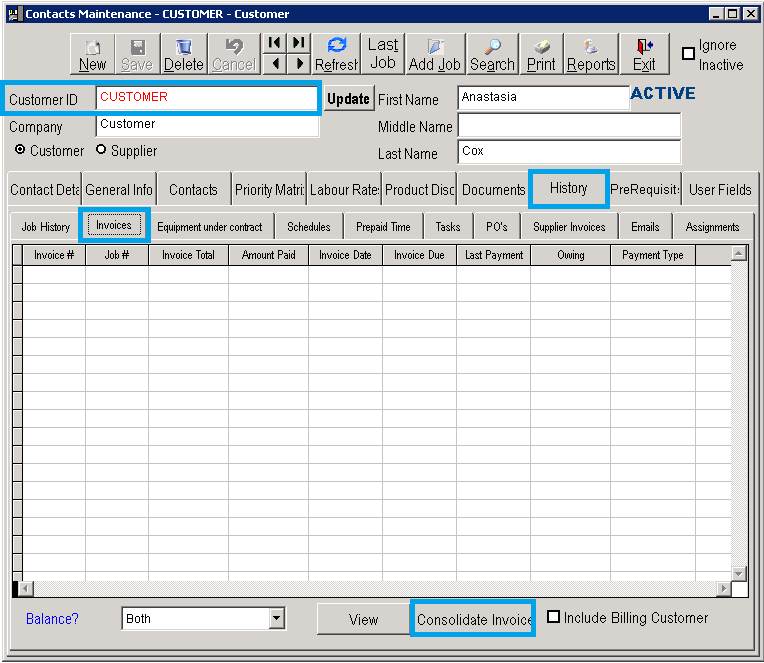Click the Search magnifier icon
764x663 pixels.
pyautogui.click(x=492, y=54)
